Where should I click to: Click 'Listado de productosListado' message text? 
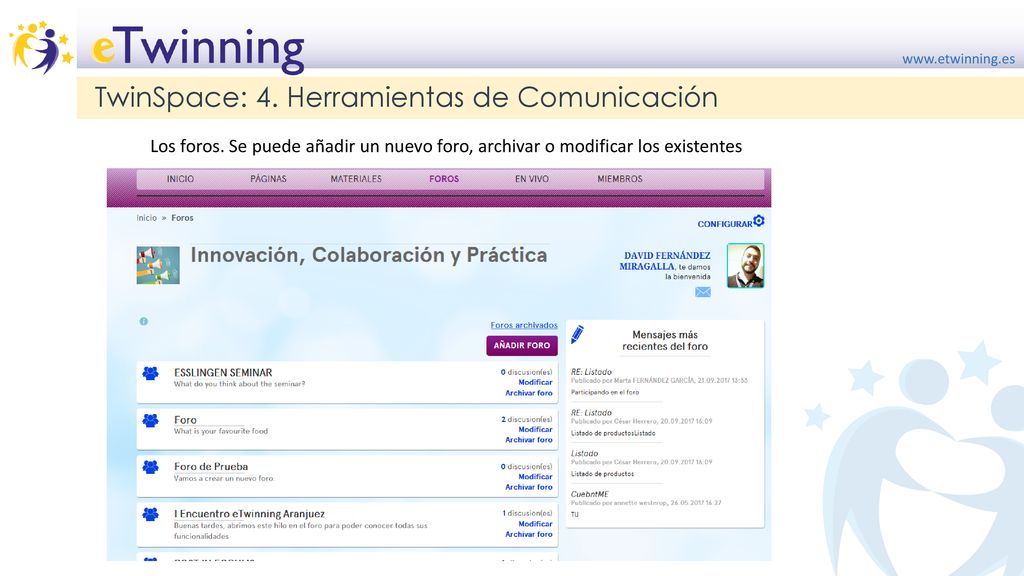pos(613,434)
